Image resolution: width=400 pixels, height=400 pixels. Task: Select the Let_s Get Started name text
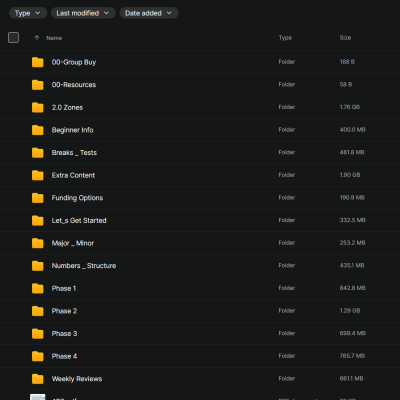tap(79, 220)
